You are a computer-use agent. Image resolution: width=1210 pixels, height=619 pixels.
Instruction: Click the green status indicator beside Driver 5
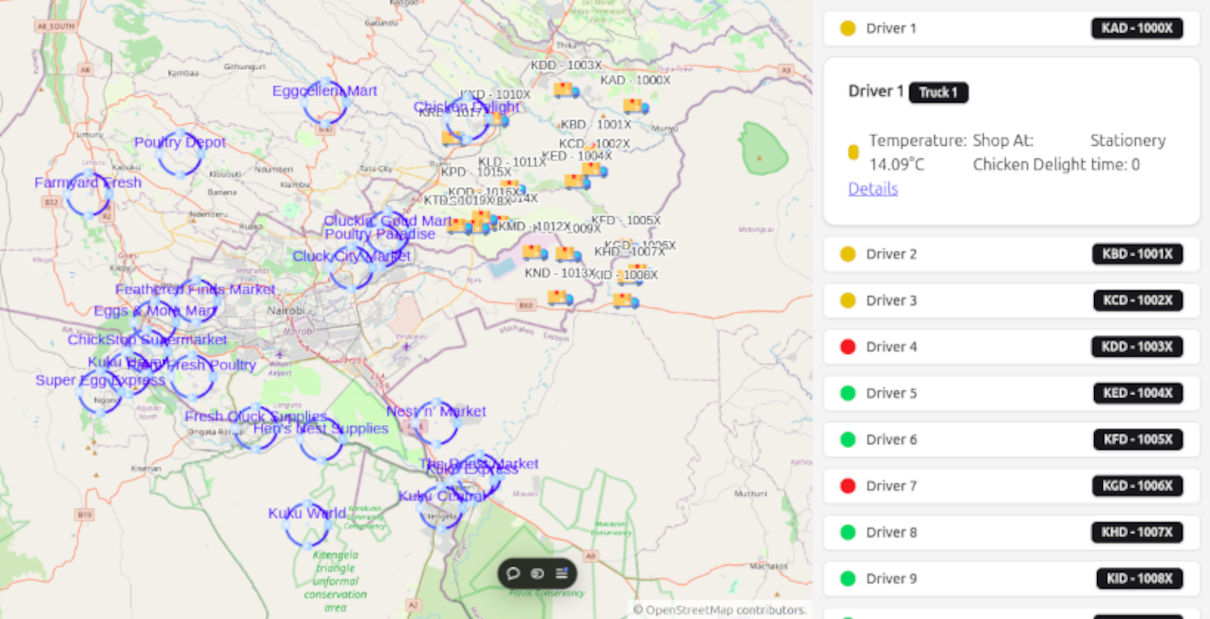(x=849, y=393)
